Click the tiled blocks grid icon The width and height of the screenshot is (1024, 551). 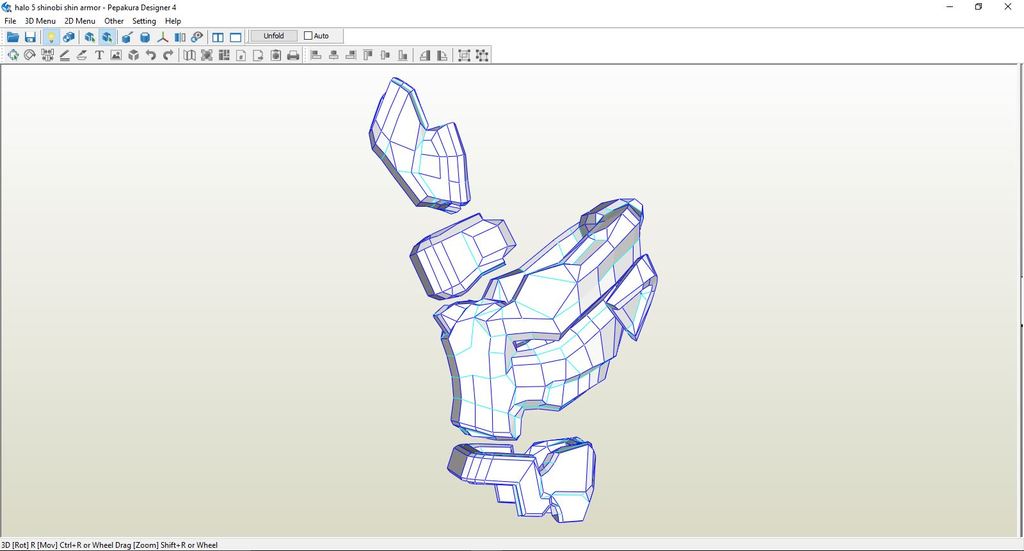pyautogui.click(x=224, y=55)
